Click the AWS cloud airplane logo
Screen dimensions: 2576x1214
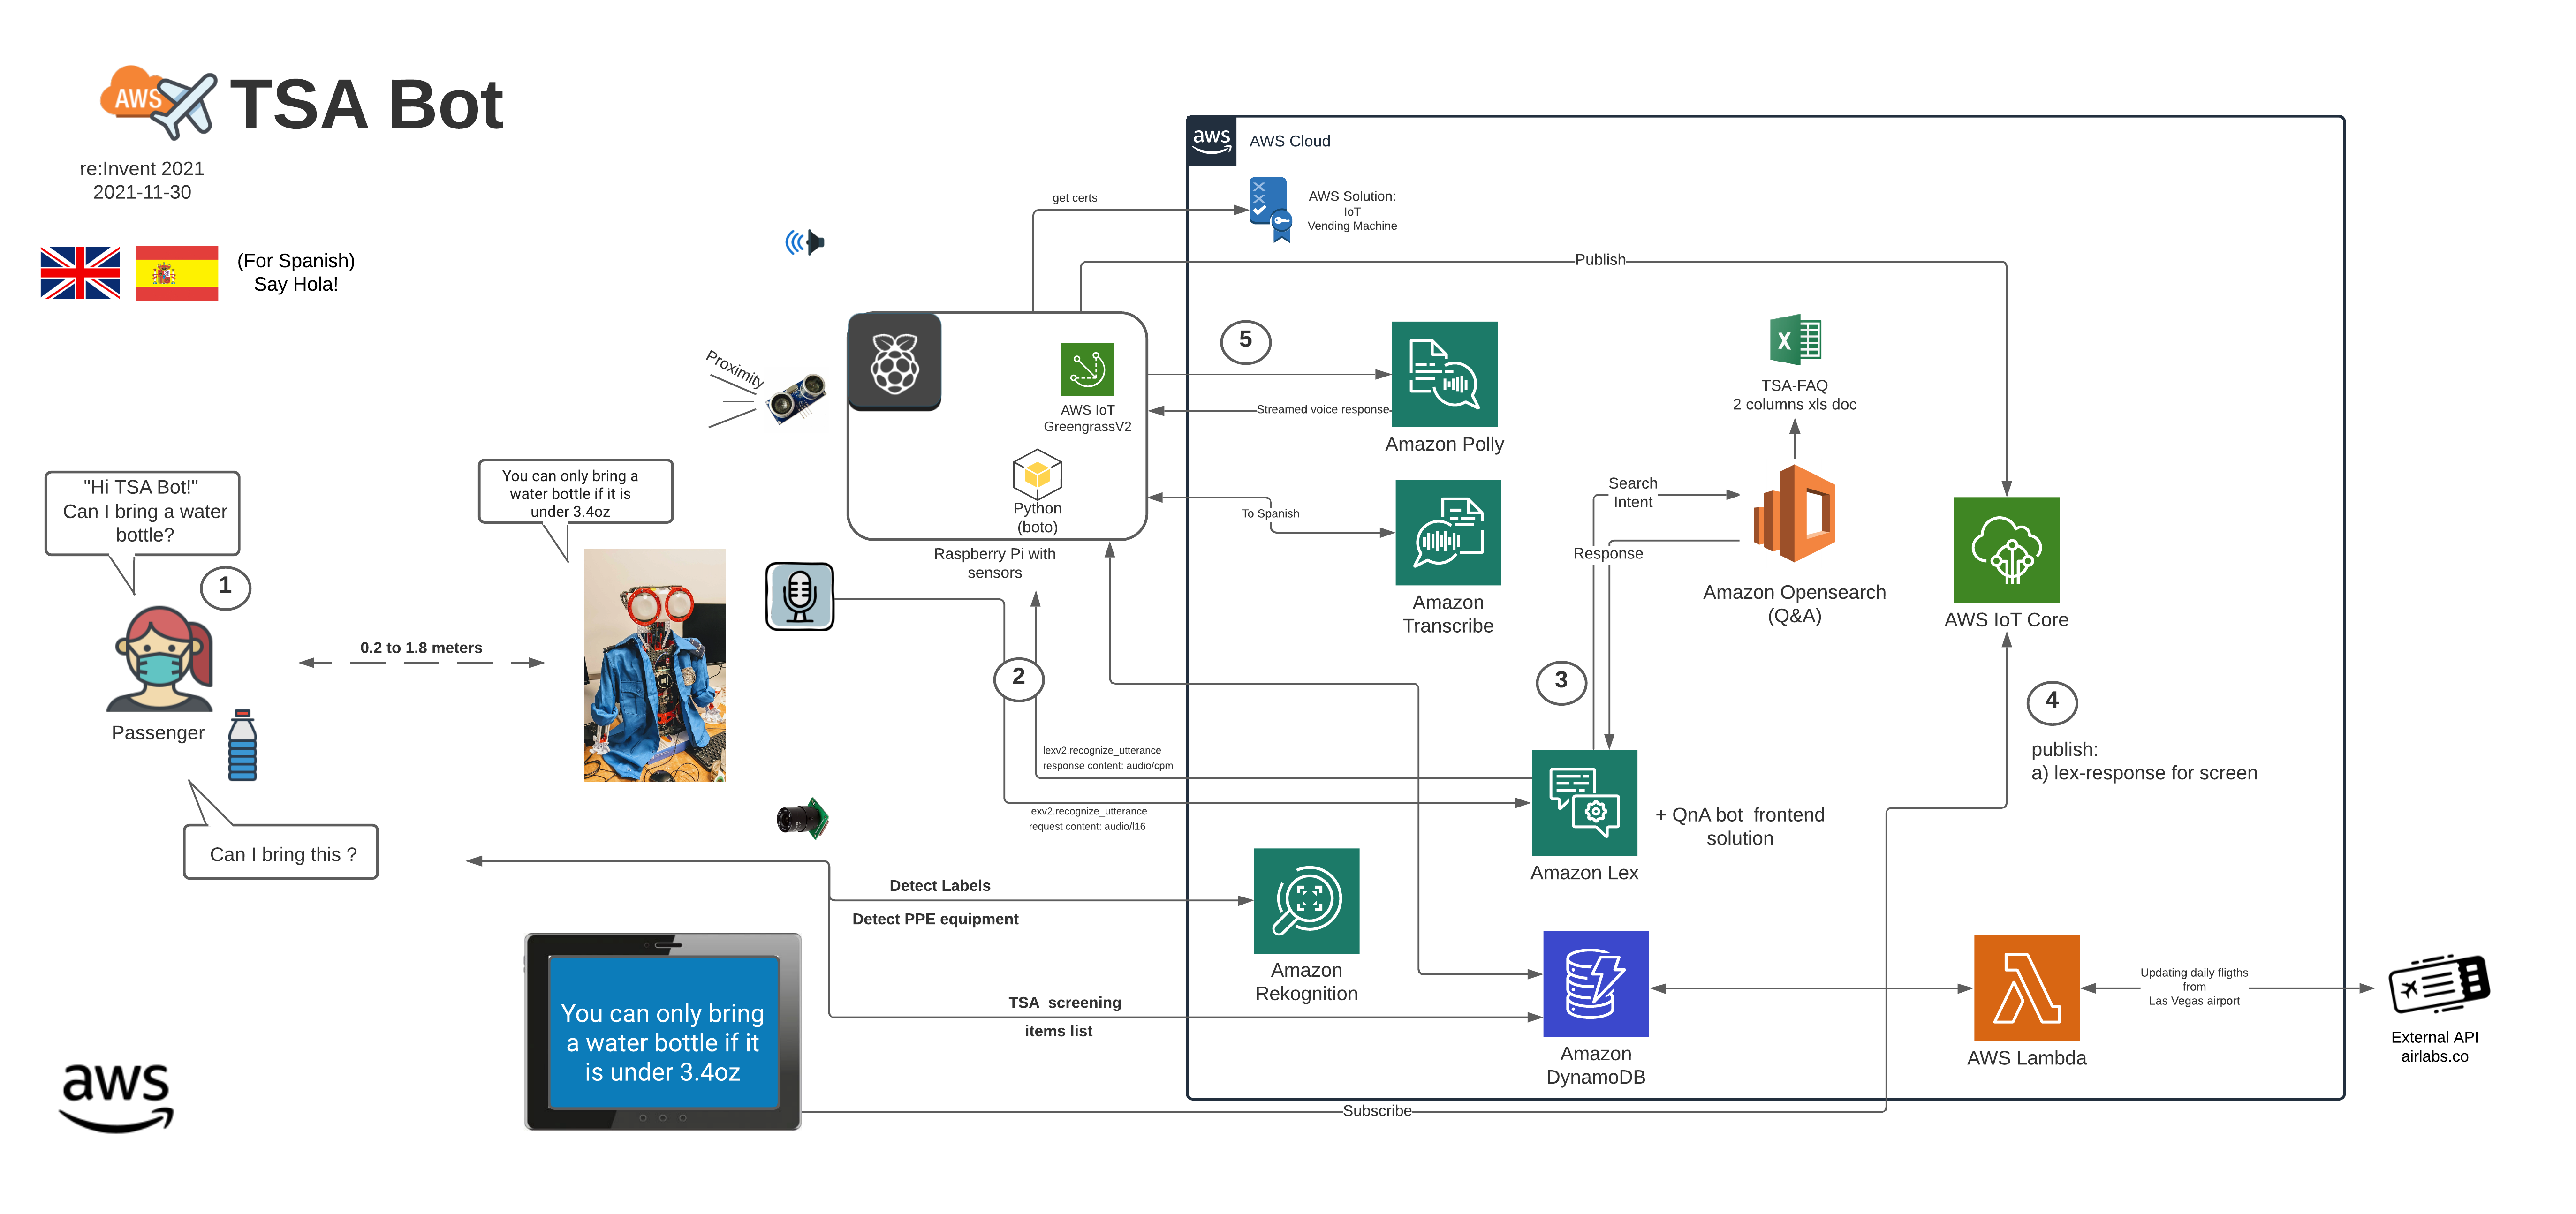[x=158, y=102]
